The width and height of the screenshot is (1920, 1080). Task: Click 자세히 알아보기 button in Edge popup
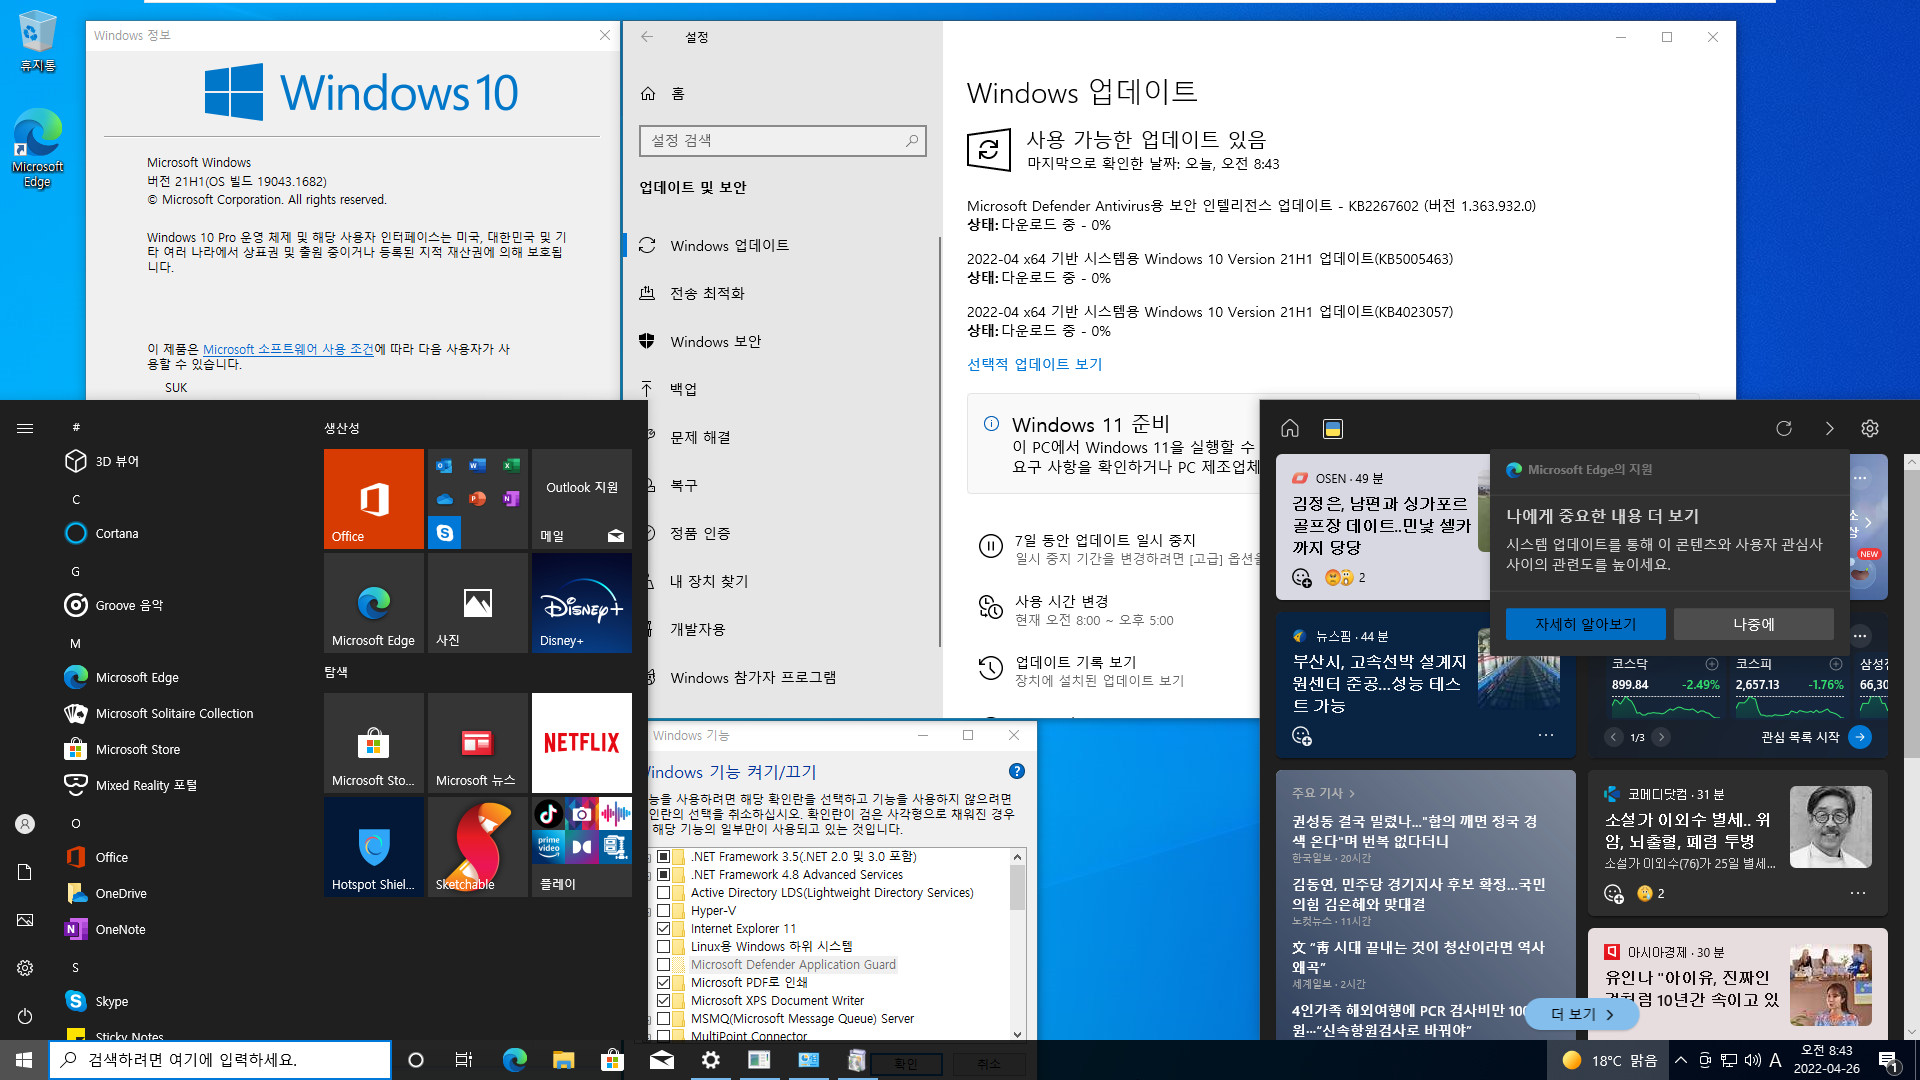pyautogui.click(x=1585, y=624)
